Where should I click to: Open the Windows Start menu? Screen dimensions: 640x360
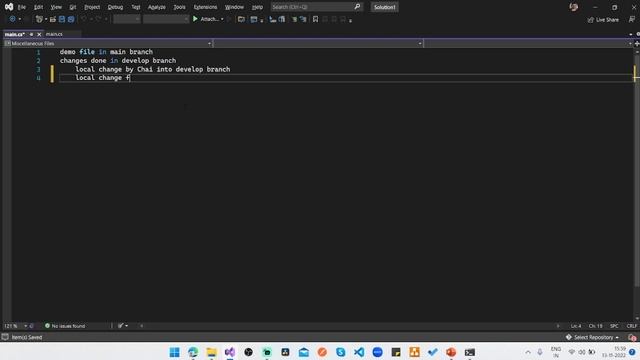point(174,352)
